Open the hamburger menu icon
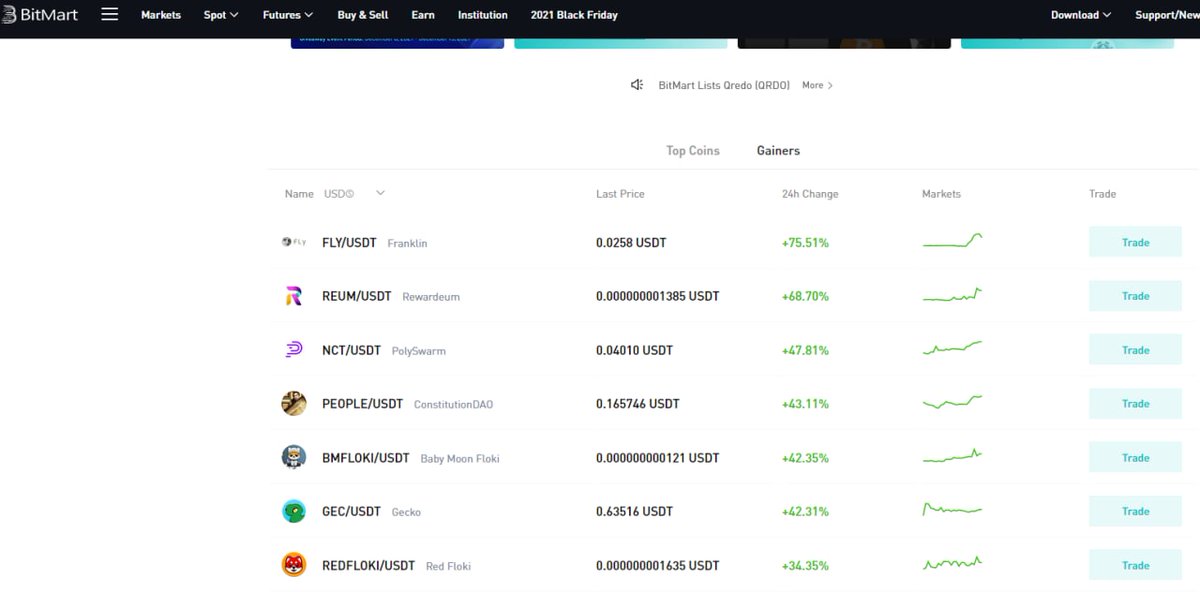The height and width of the screenshot is (608, 1200). [x=110, y=14]
